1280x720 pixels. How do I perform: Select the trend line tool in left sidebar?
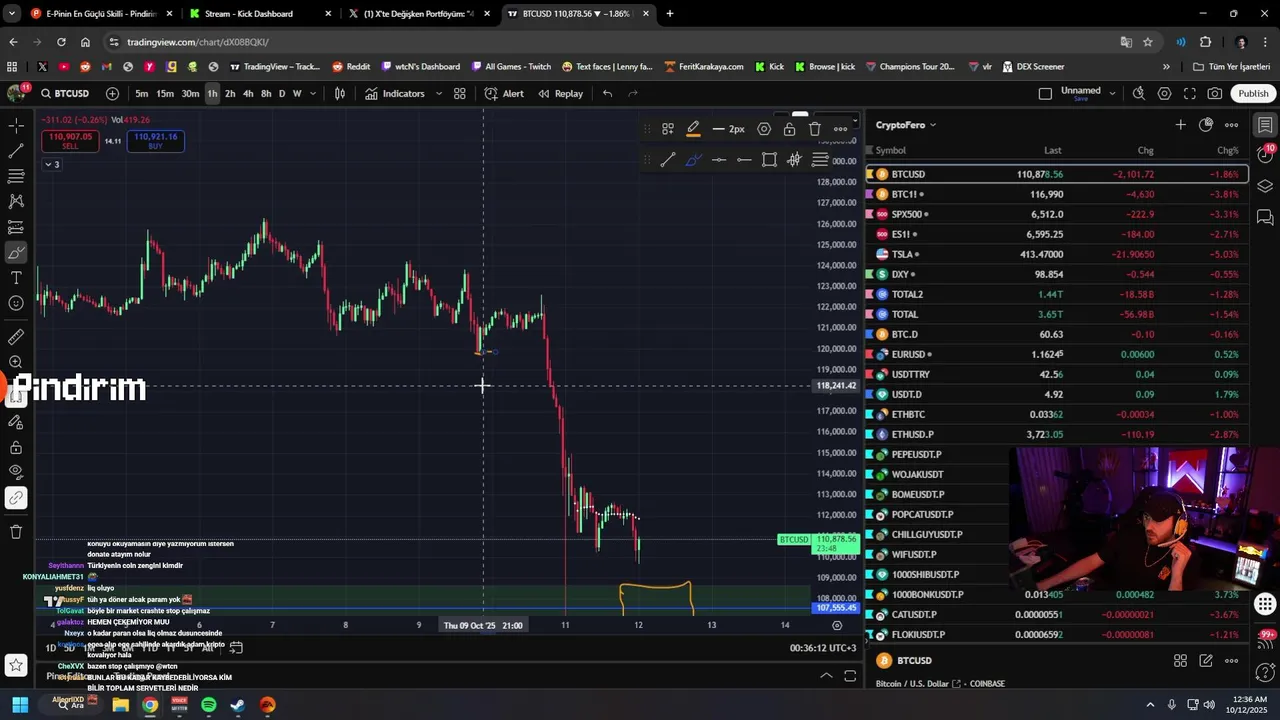(x=16, y=151)
